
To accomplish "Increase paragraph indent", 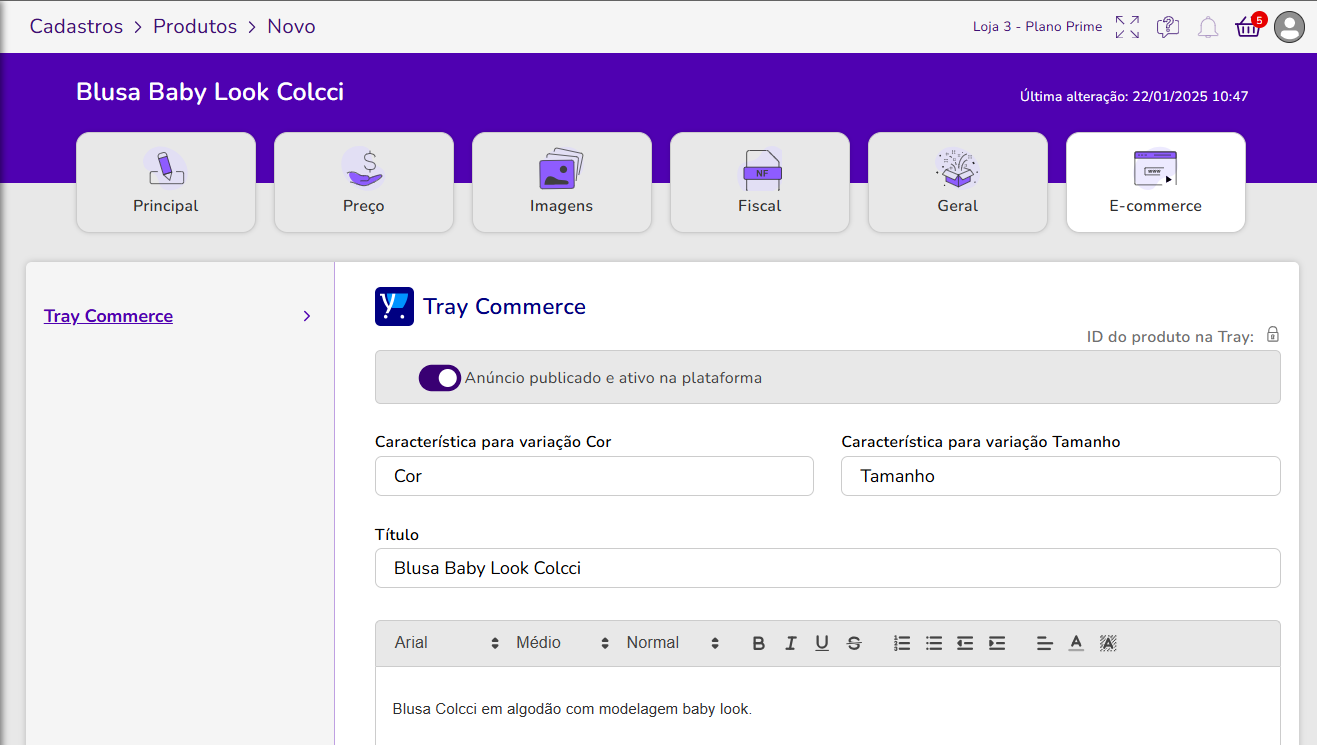I will tap(997, 643).
